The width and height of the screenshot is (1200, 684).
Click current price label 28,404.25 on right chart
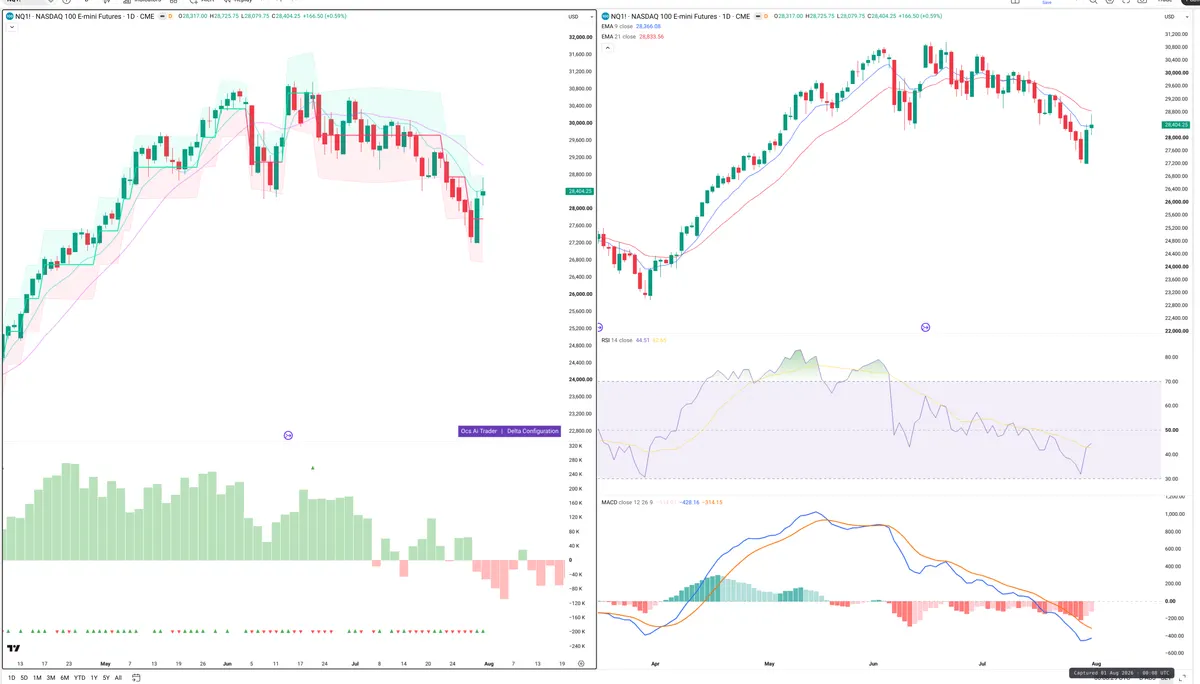point(1176,126)
